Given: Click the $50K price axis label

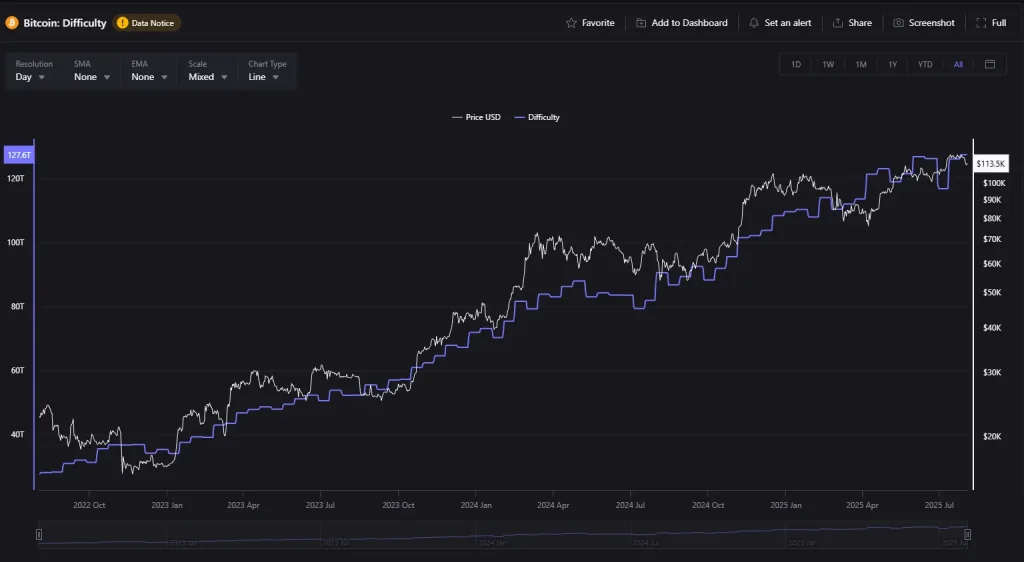Looking at the screenshot, I should (x=992, y=292).
